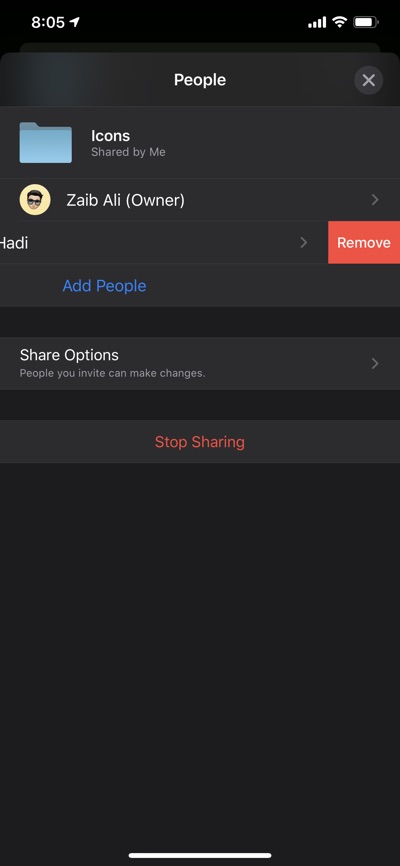Tap the battery status icon
Viewport: 400px width, 866px height.
coord(366,22)
